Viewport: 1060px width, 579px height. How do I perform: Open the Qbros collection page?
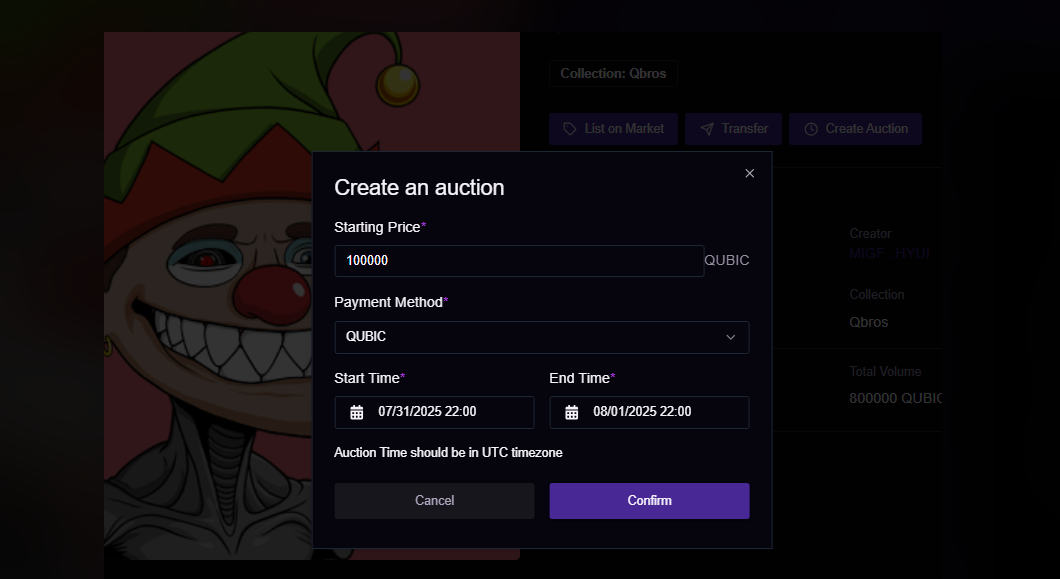(x=868, y=322)
